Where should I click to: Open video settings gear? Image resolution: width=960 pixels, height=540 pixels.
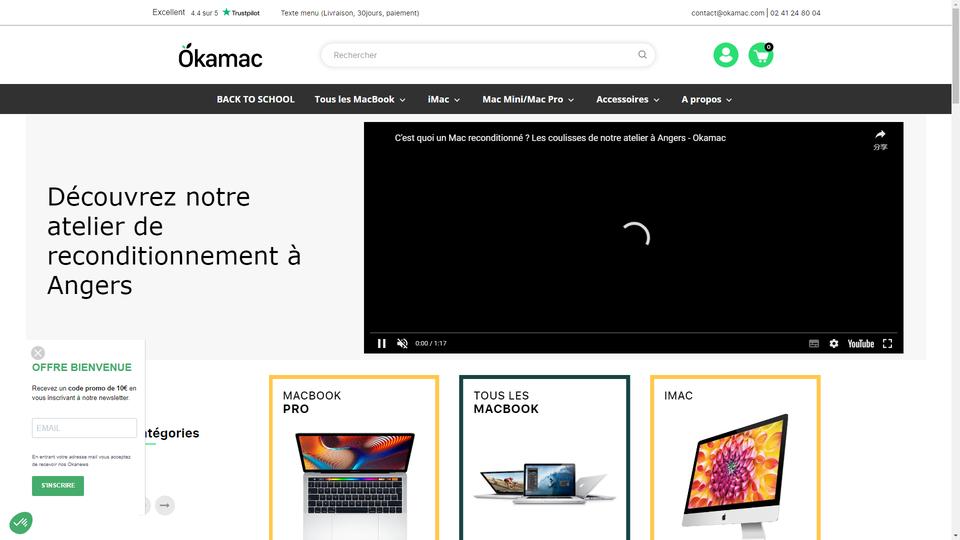click(x=834, y=343)
